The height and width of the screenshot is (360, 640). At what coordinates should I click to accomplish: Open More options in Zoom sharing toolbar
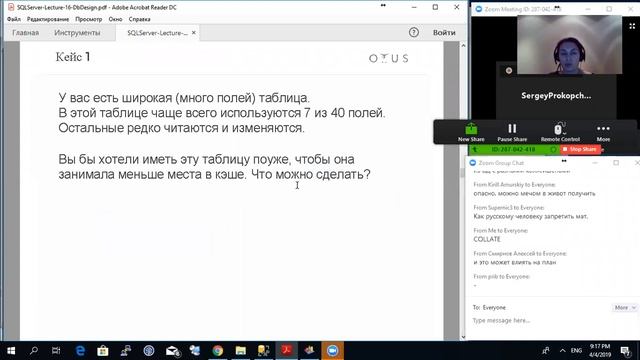point(603,133)
